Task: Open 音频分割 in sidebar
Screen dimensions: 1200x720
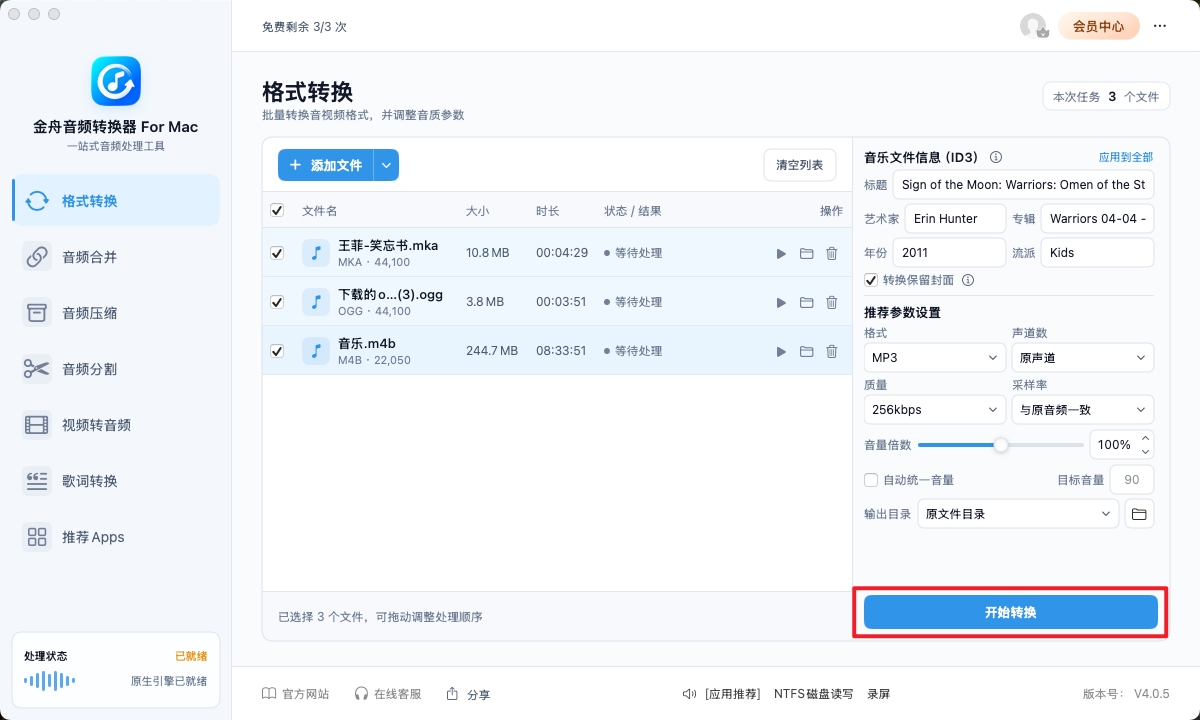Action: click(x=116, y=369)
